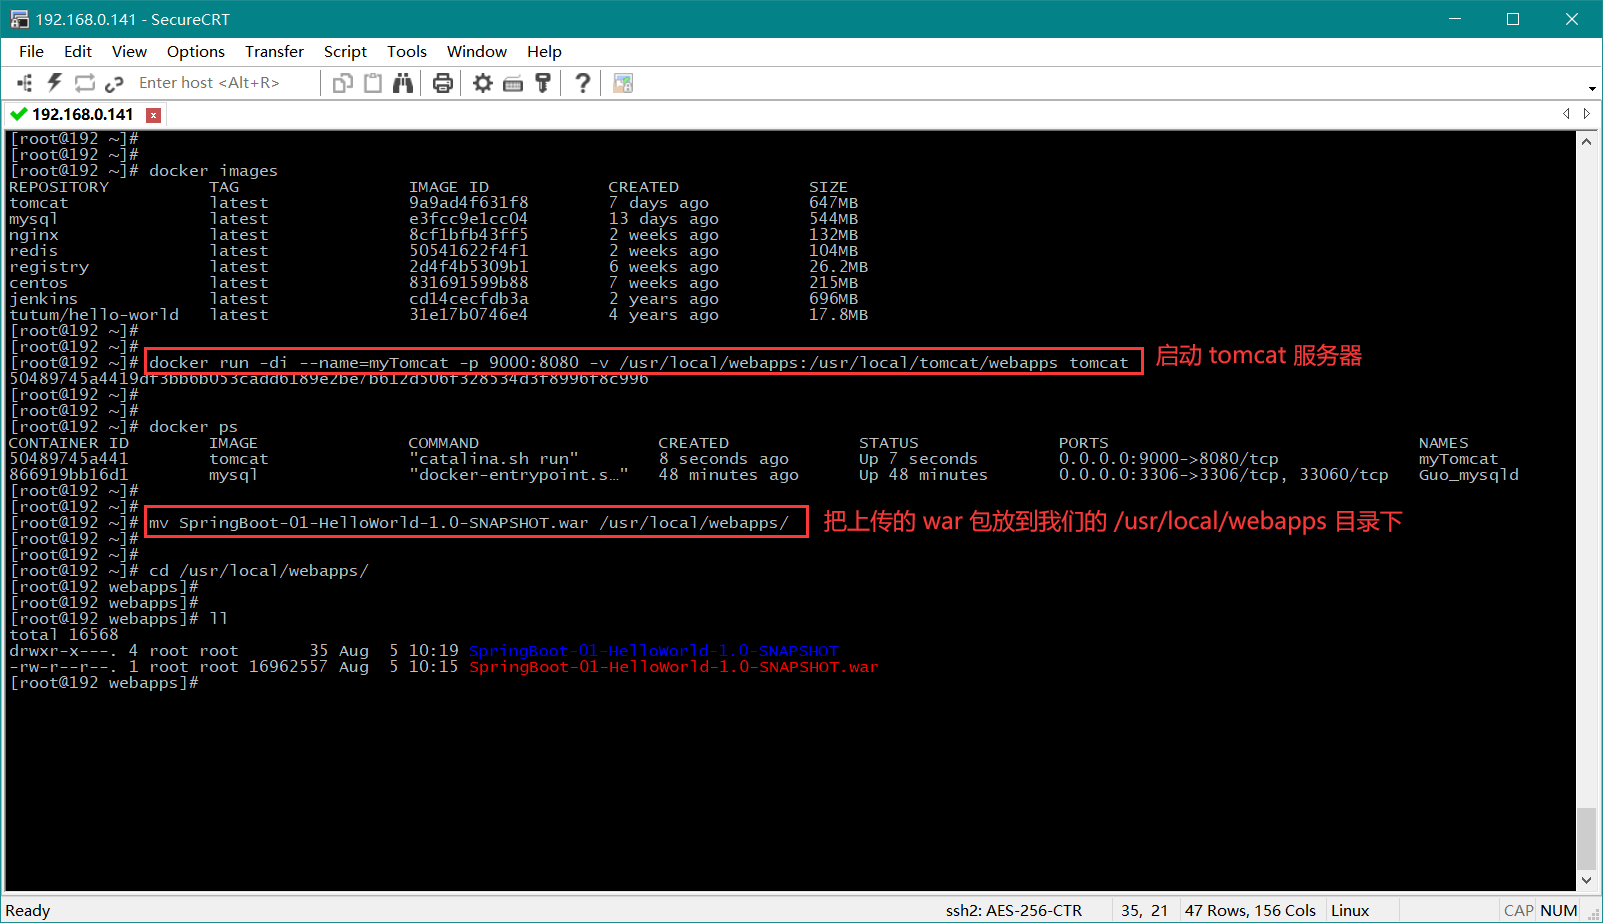Screen dimensions: 1603x923
Task: Open the Public Key Assistant key icon
Action: pos(543,83)
